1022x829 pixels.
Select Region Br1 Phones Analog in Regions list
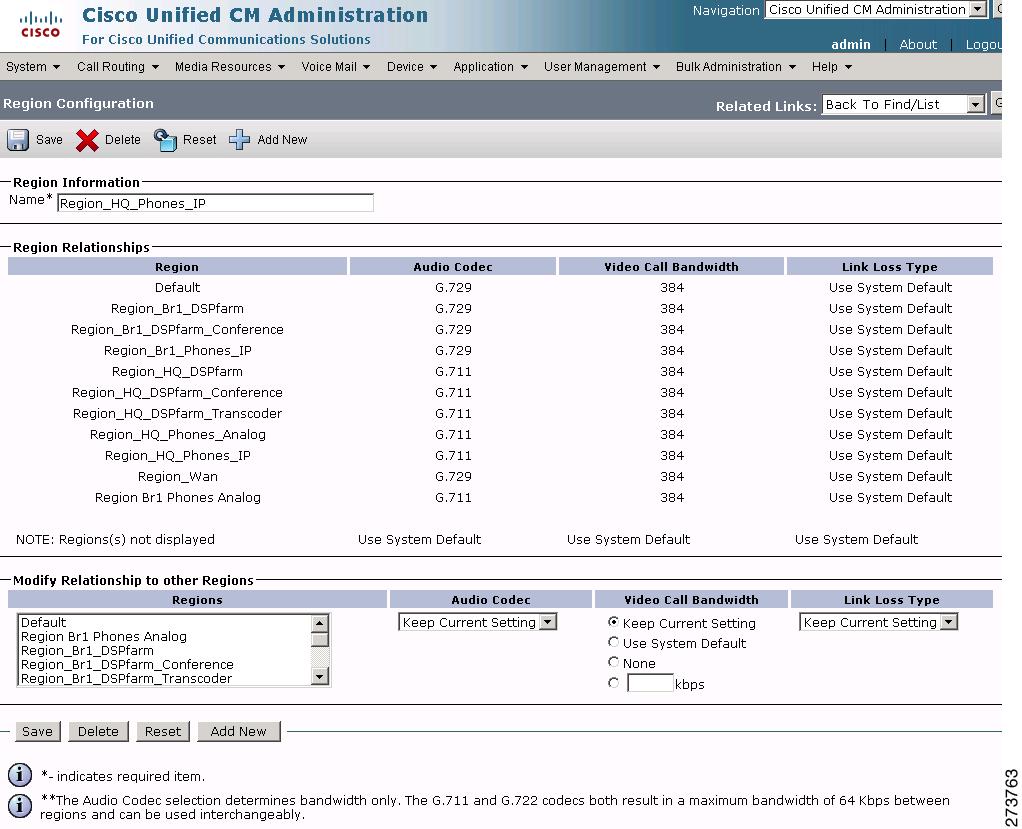click(166, 636)
